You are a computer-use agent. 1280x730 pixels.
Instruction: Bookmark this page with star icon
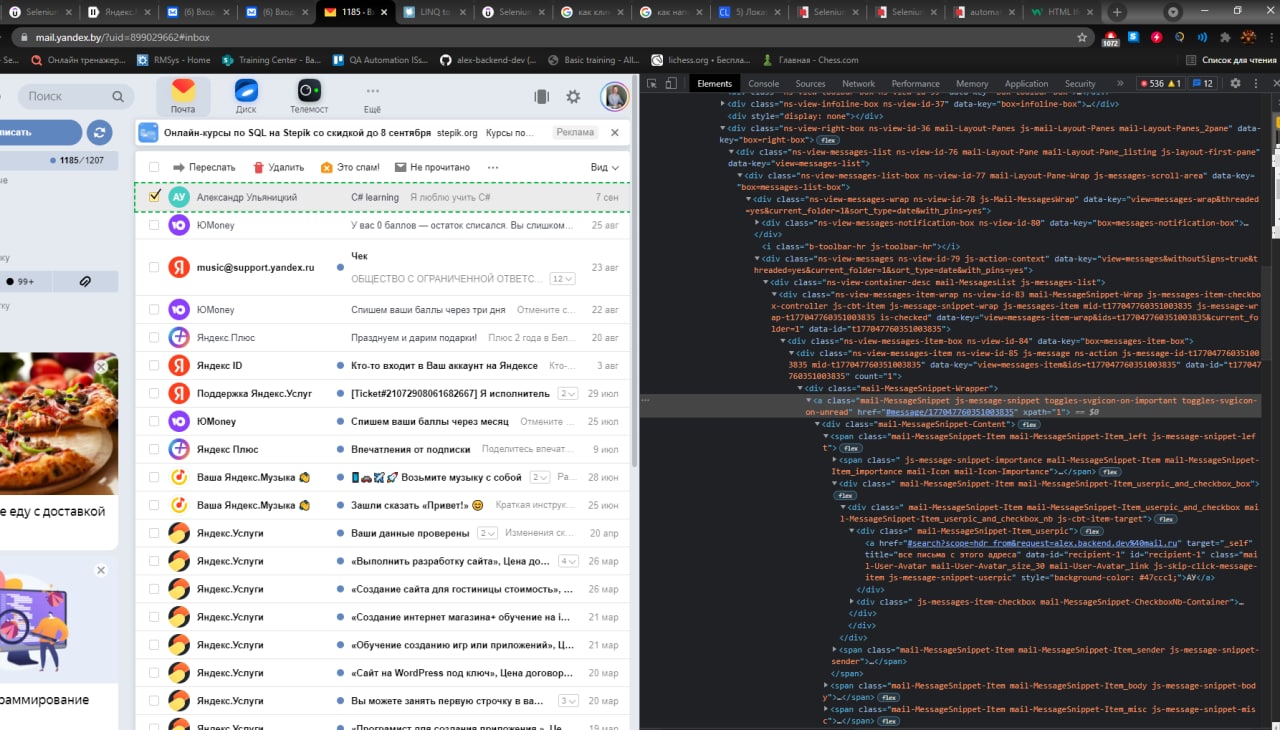pos(1082,37)
